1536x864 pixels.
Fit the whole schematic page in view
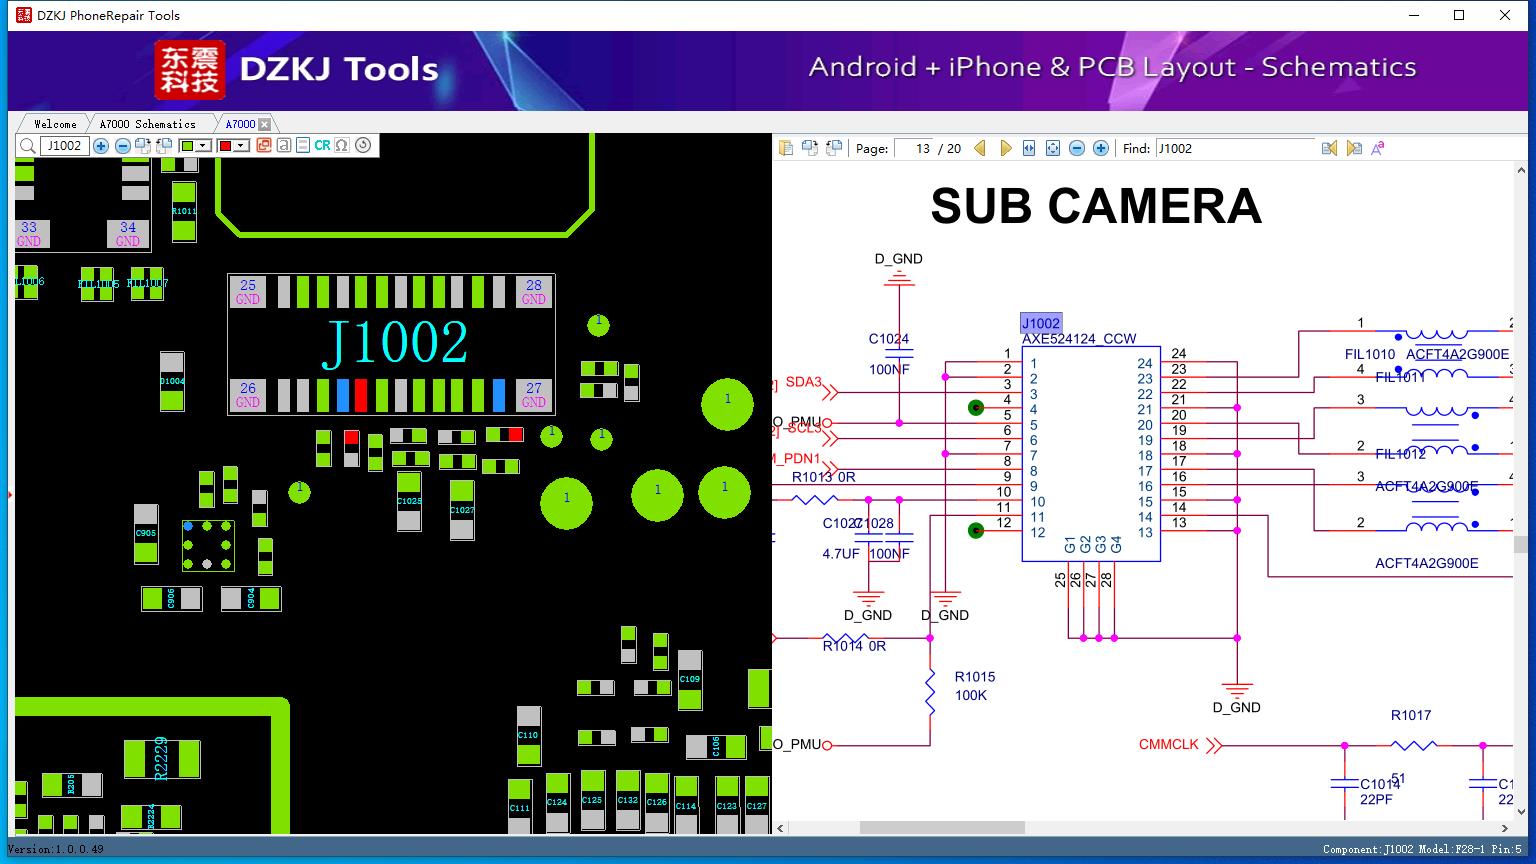(1053, 148)
